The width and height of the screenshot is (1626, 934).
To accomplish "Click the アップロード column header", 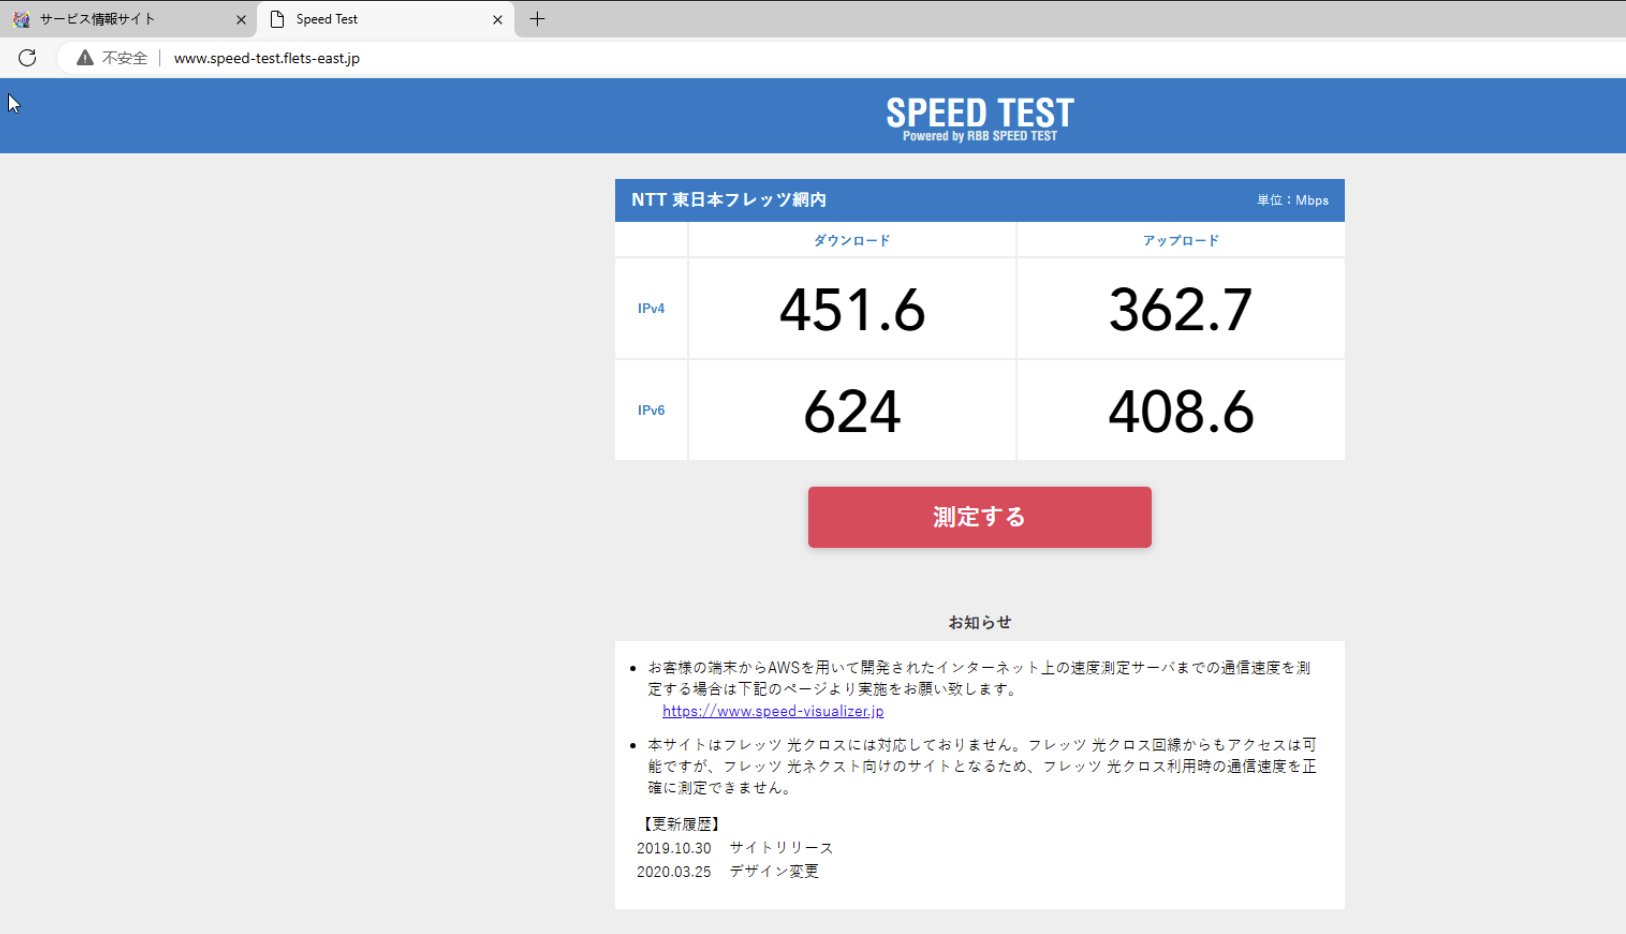I will tap(1180, 240).
